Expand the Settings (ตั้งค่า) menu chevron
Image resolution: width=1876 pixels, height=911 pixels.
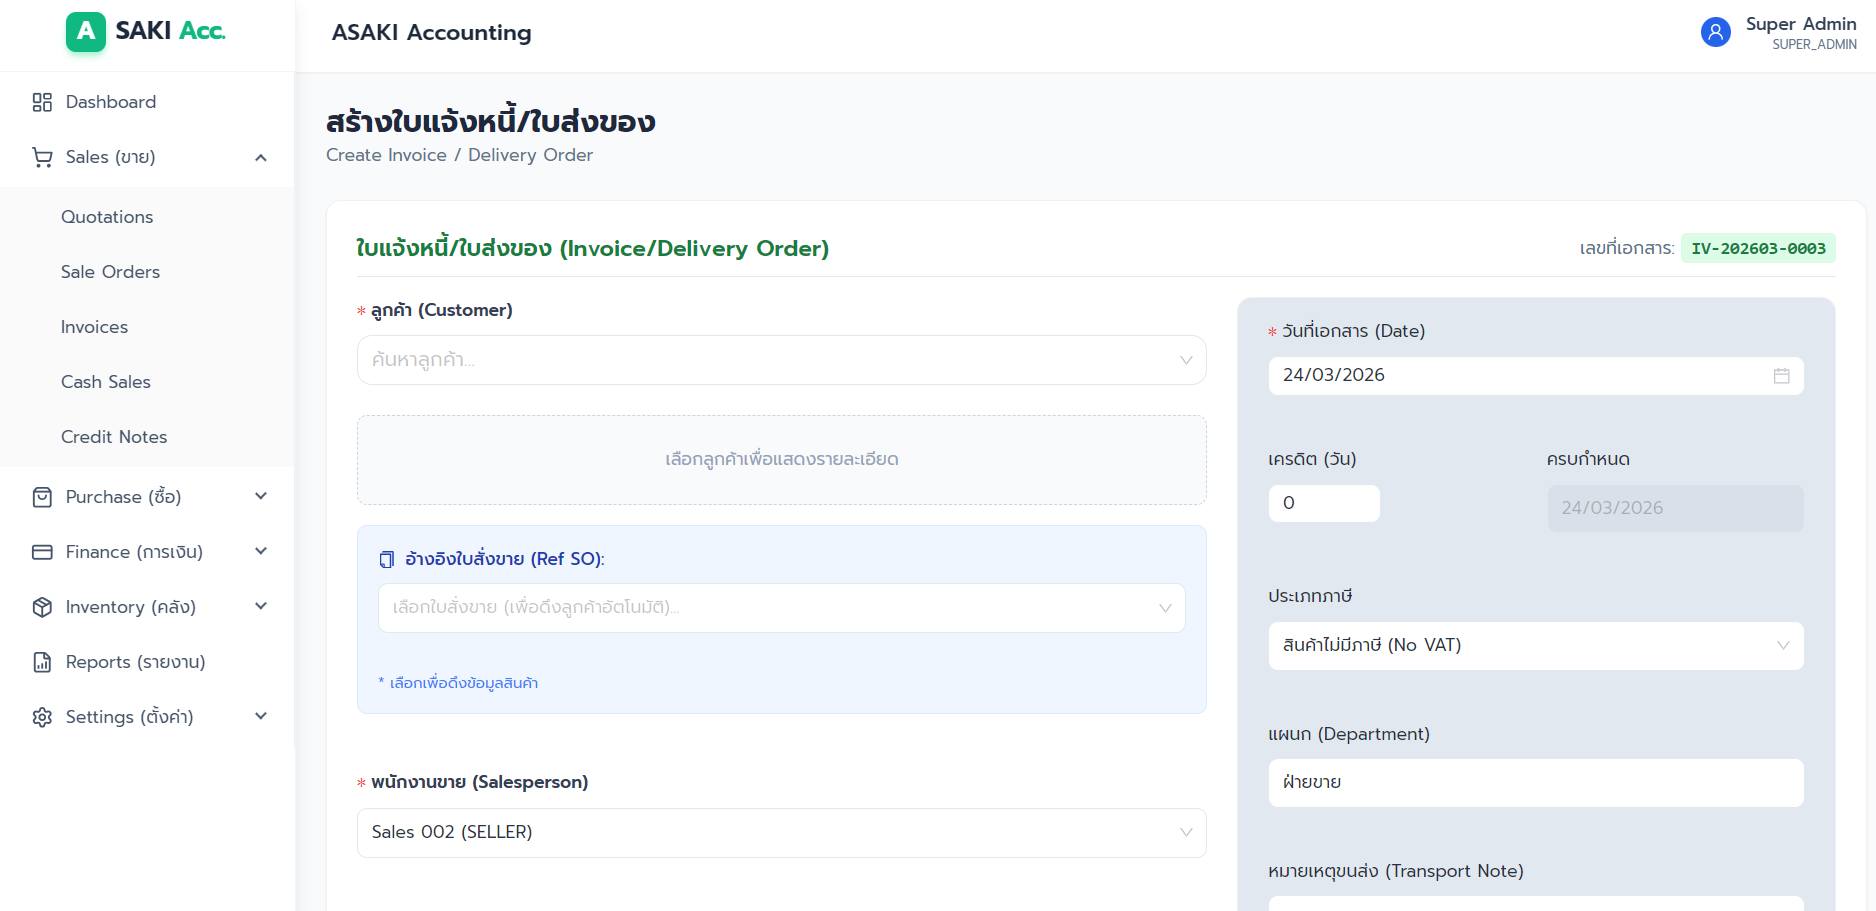(x=261, y=716)
